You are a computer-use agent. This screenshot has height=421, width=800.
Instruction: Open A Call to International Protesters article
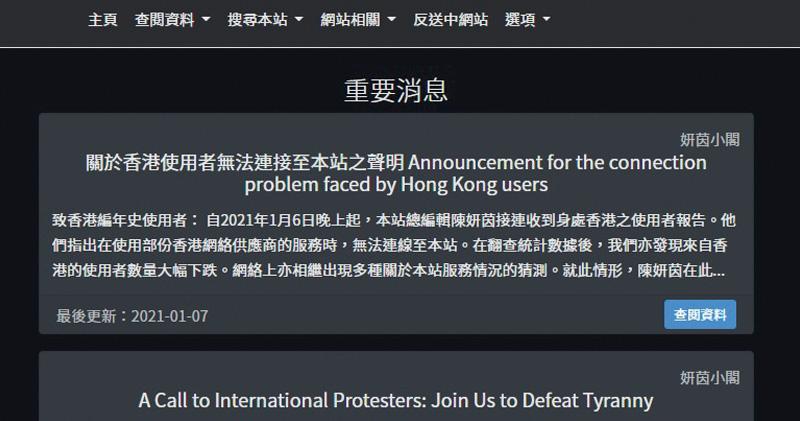[396, 401]
